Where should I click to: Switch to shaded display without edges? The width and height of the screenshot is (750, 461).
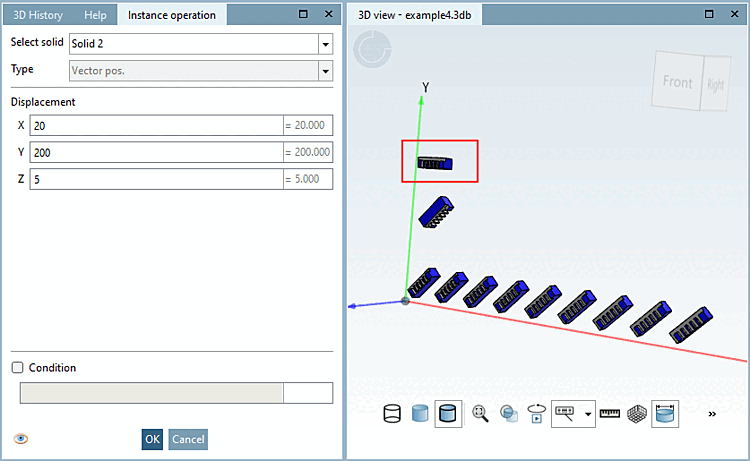(x=420, y=414)
